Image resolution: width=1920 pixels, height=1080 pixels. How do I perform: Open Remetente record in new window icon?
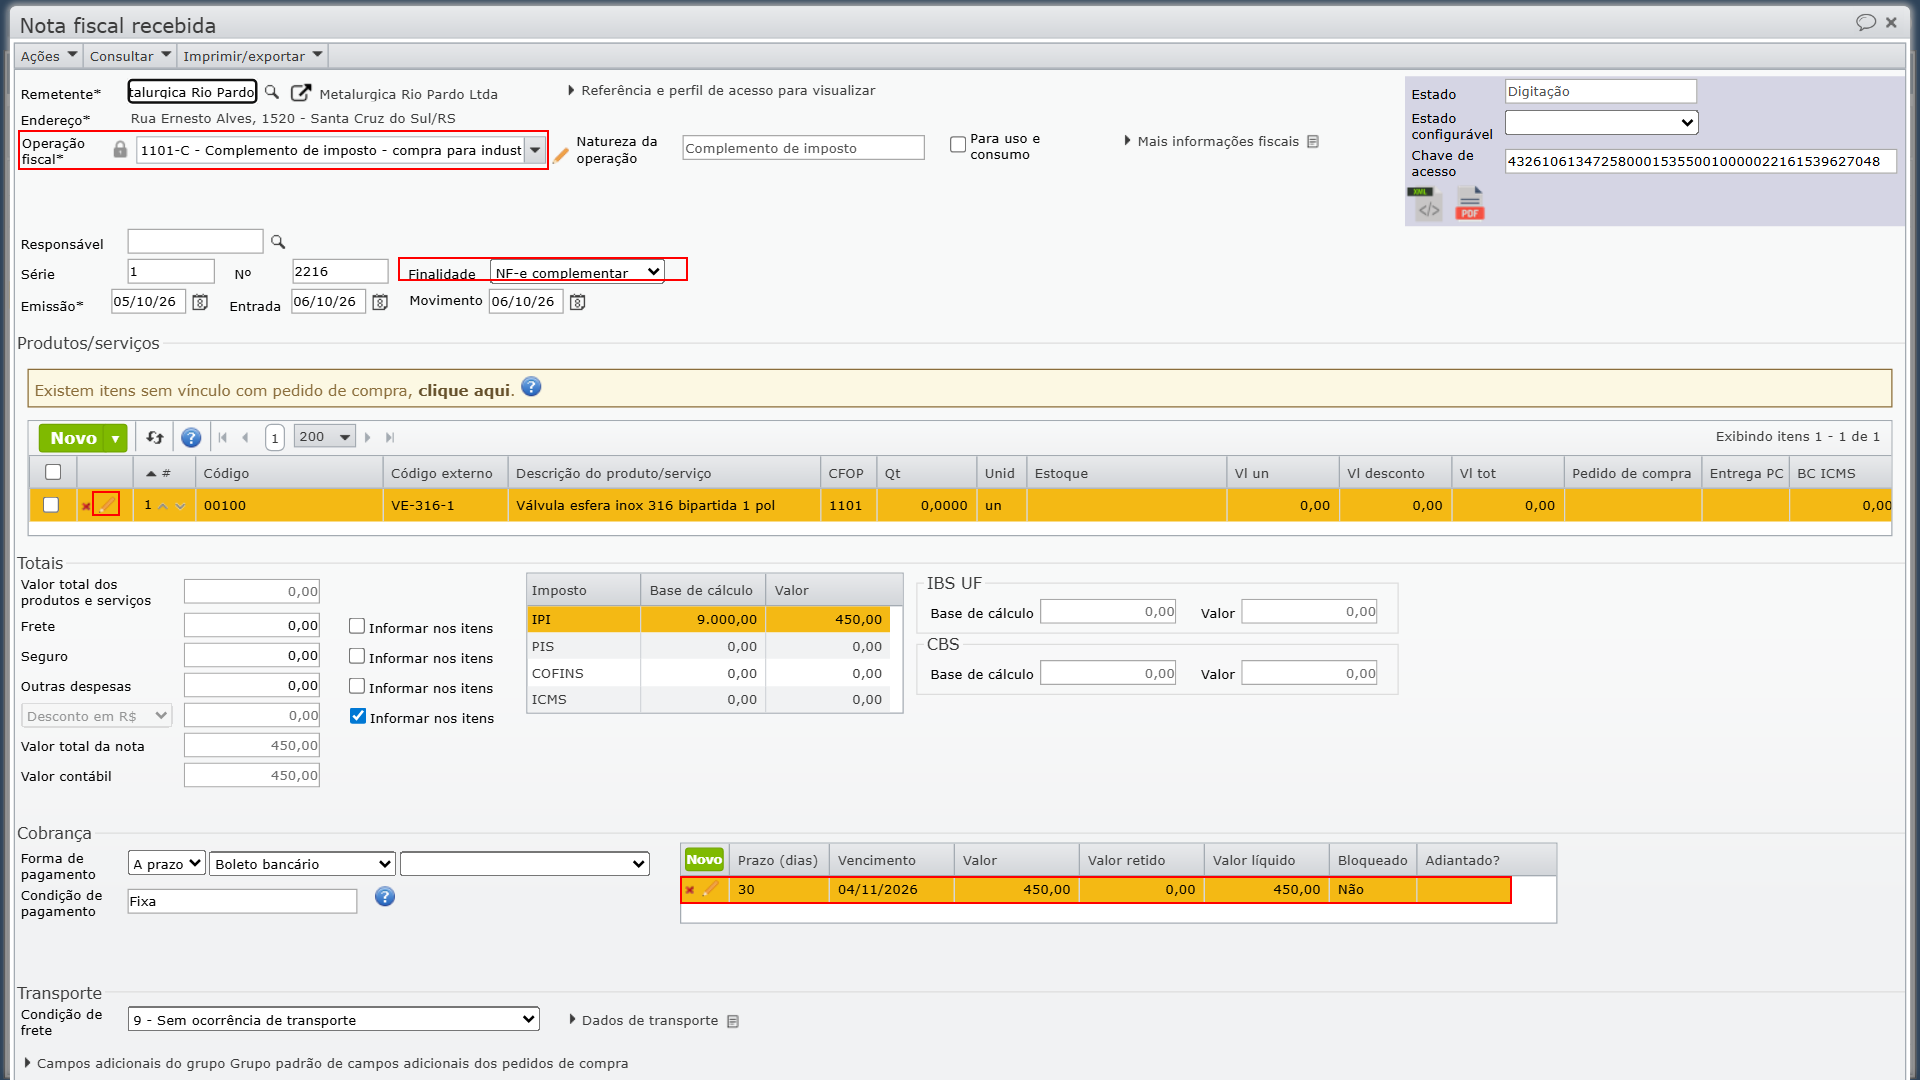pos(300,93)
